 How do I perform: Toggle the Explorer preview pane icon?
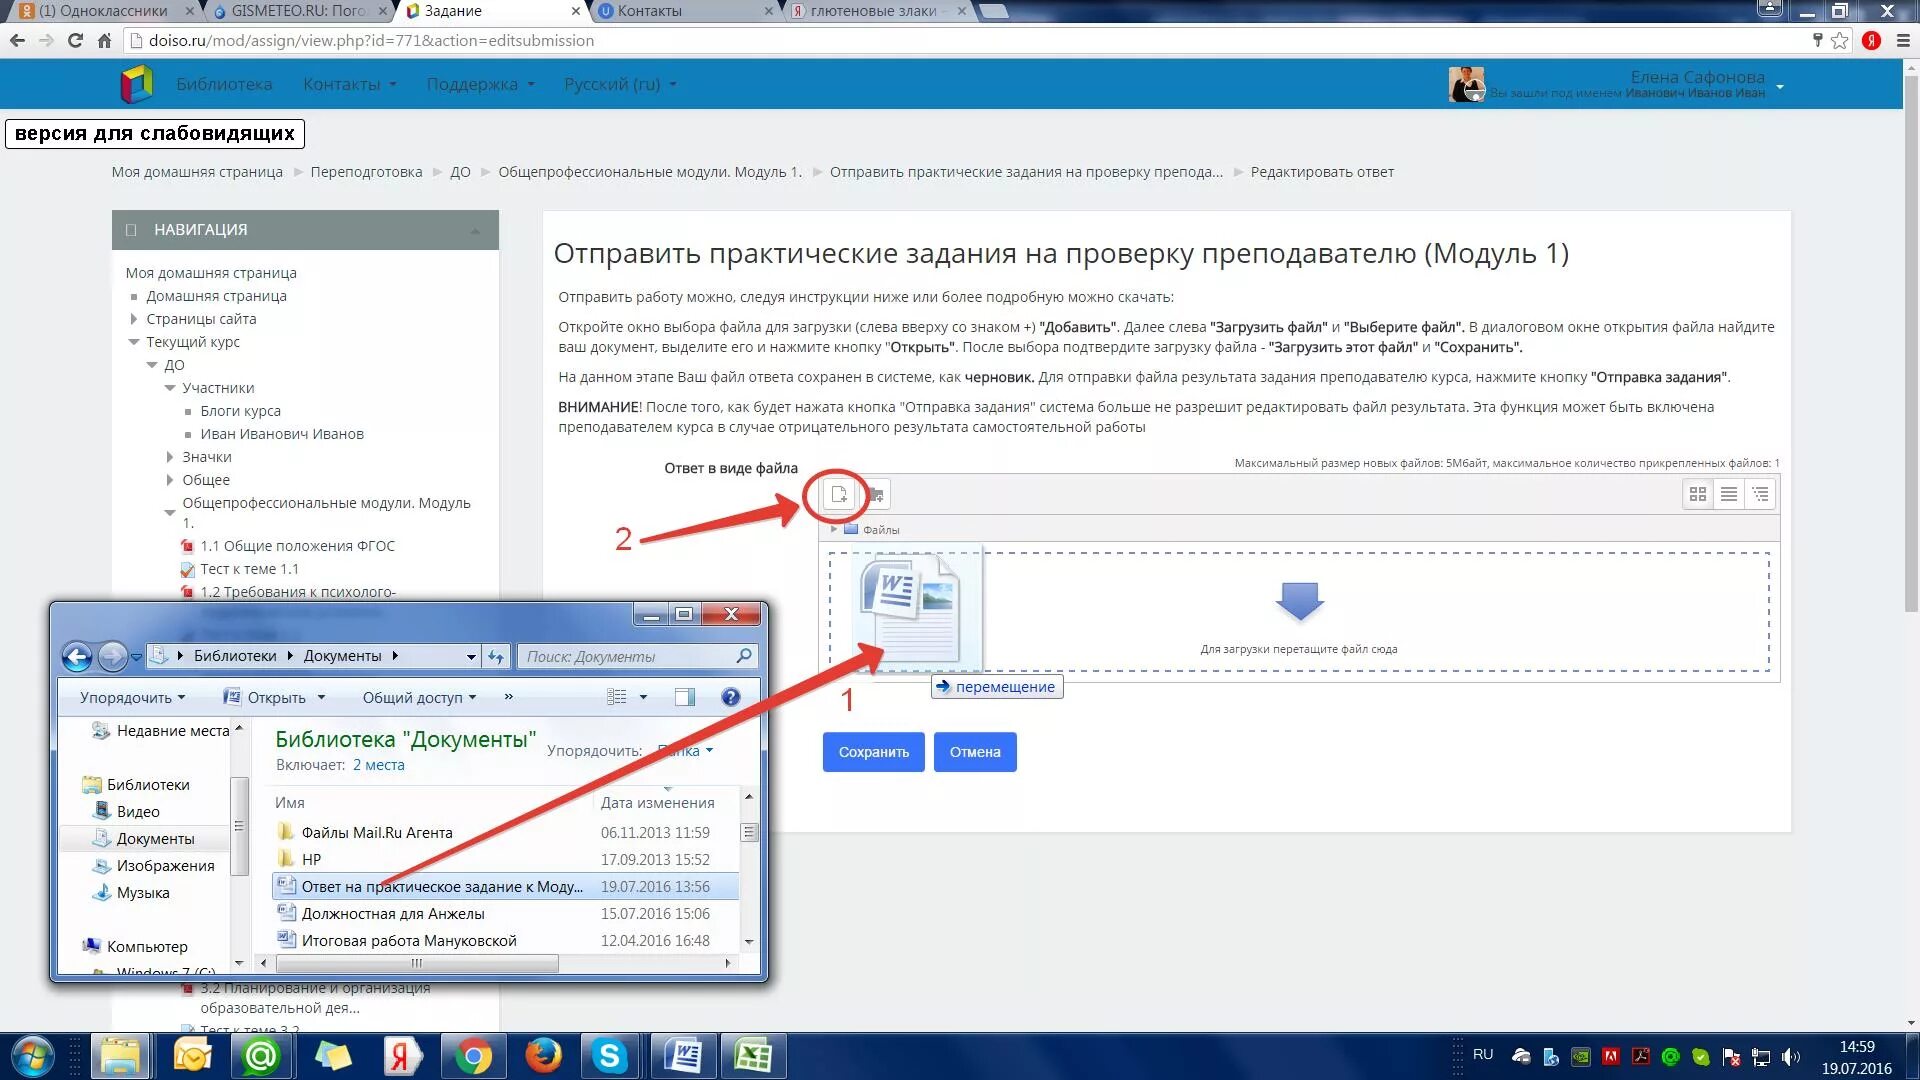[684, 697]
